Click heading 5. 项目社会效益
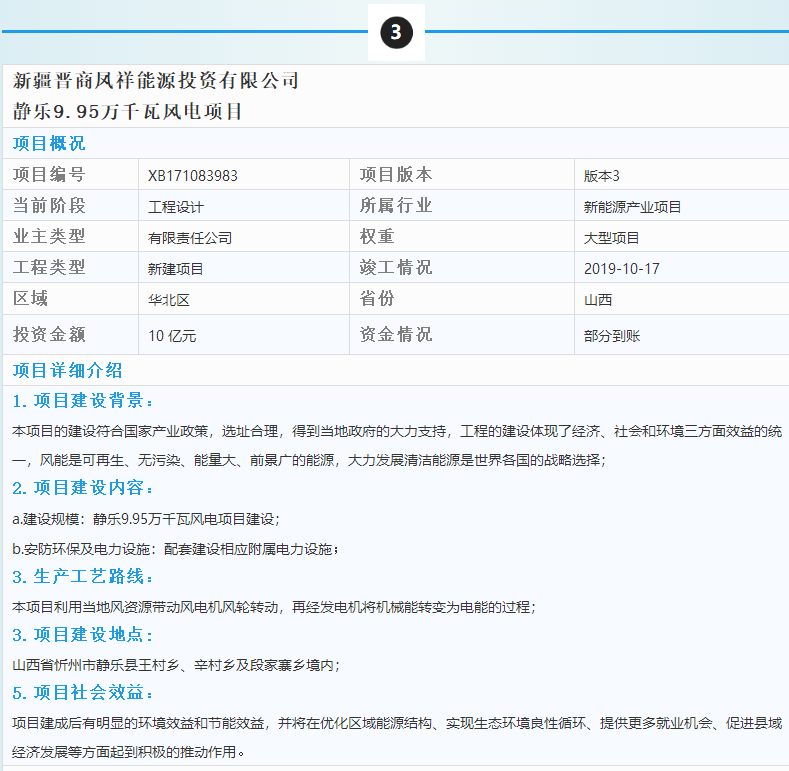The image size is (789, 771). pos(82,692)
